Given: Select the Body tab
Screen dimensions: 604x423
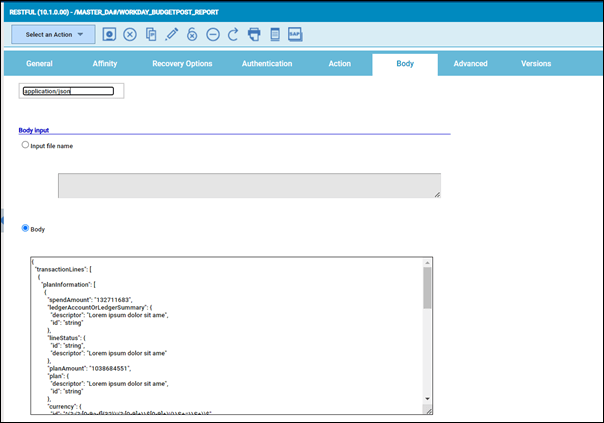Looking at the screenshot, I should pyautogui.click(x=405, y=64).
